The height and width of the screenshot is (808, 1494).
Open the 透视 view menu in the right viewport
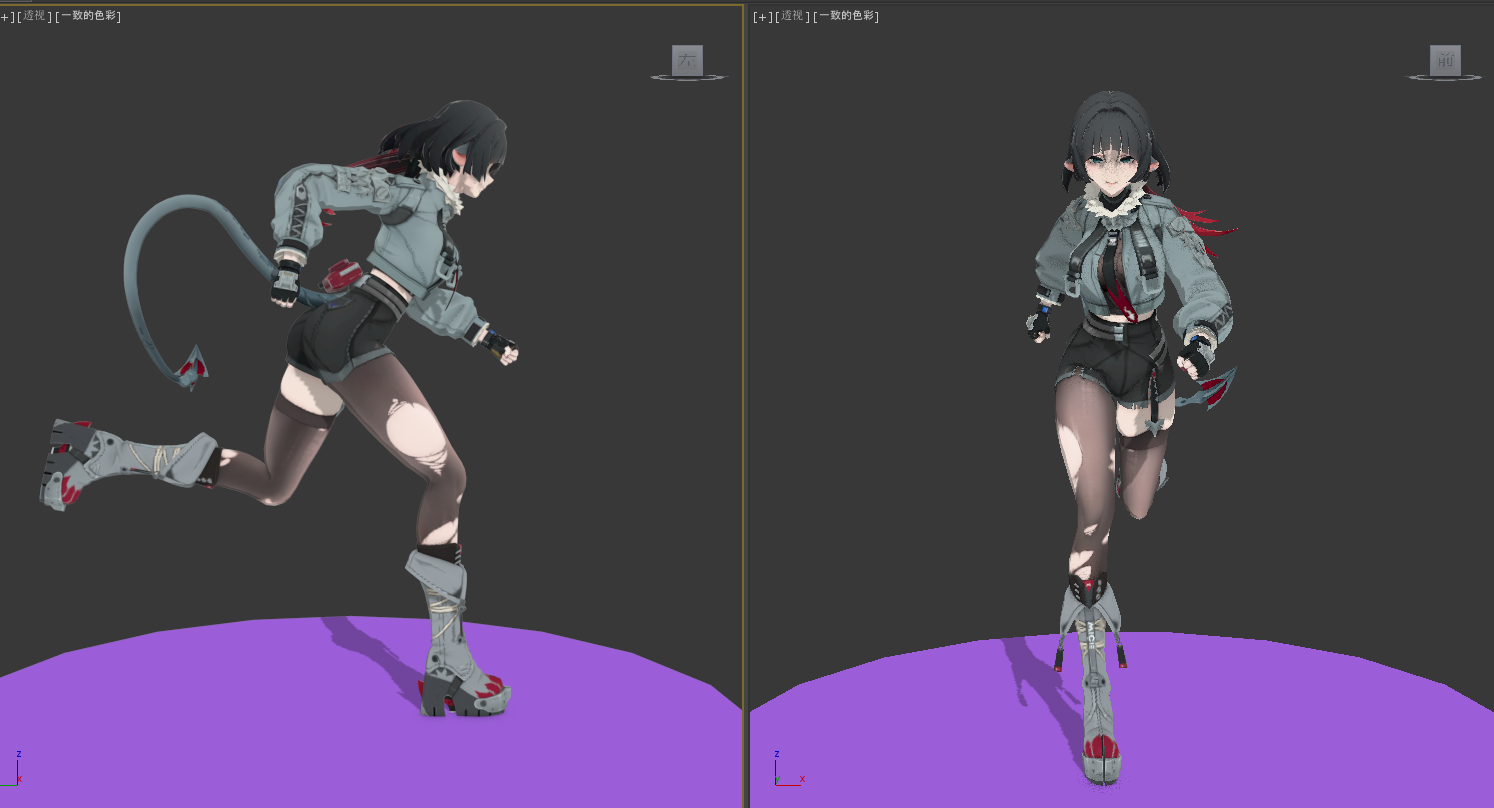pos(793,16)
